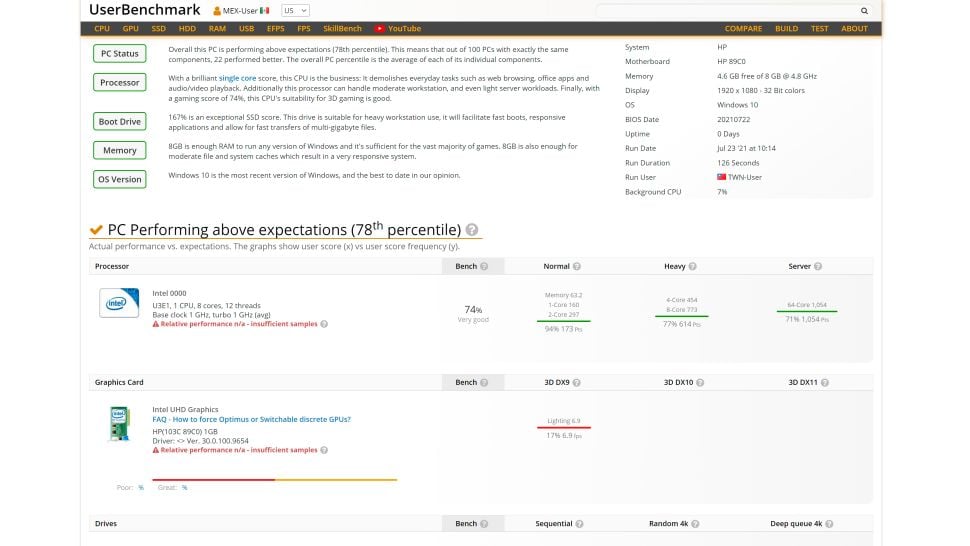Click the PC Status button

(120, 54)
